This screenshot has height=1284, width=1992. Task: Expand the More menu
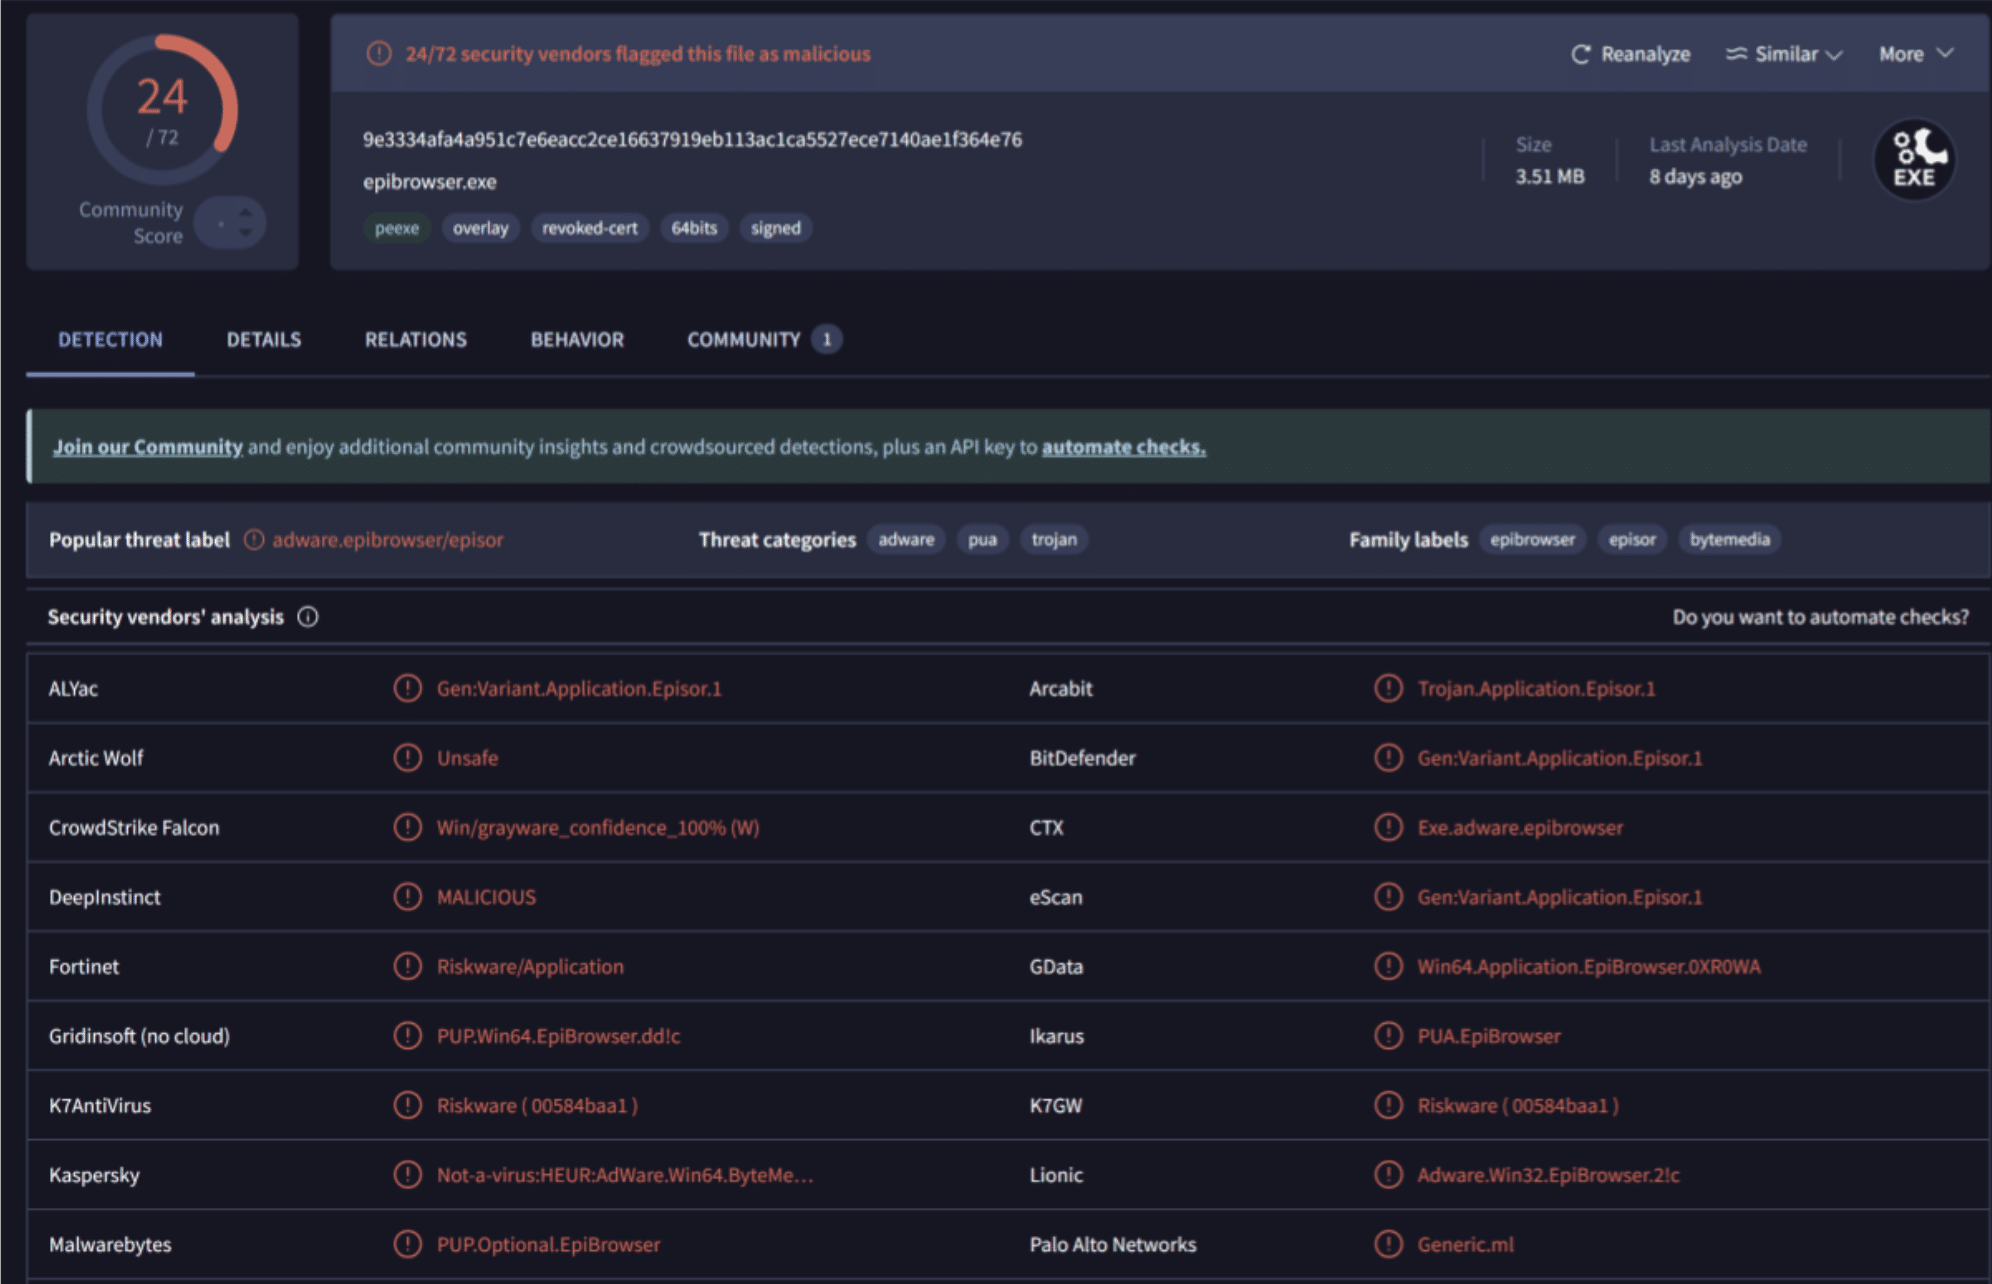(x=1915, y=54)
